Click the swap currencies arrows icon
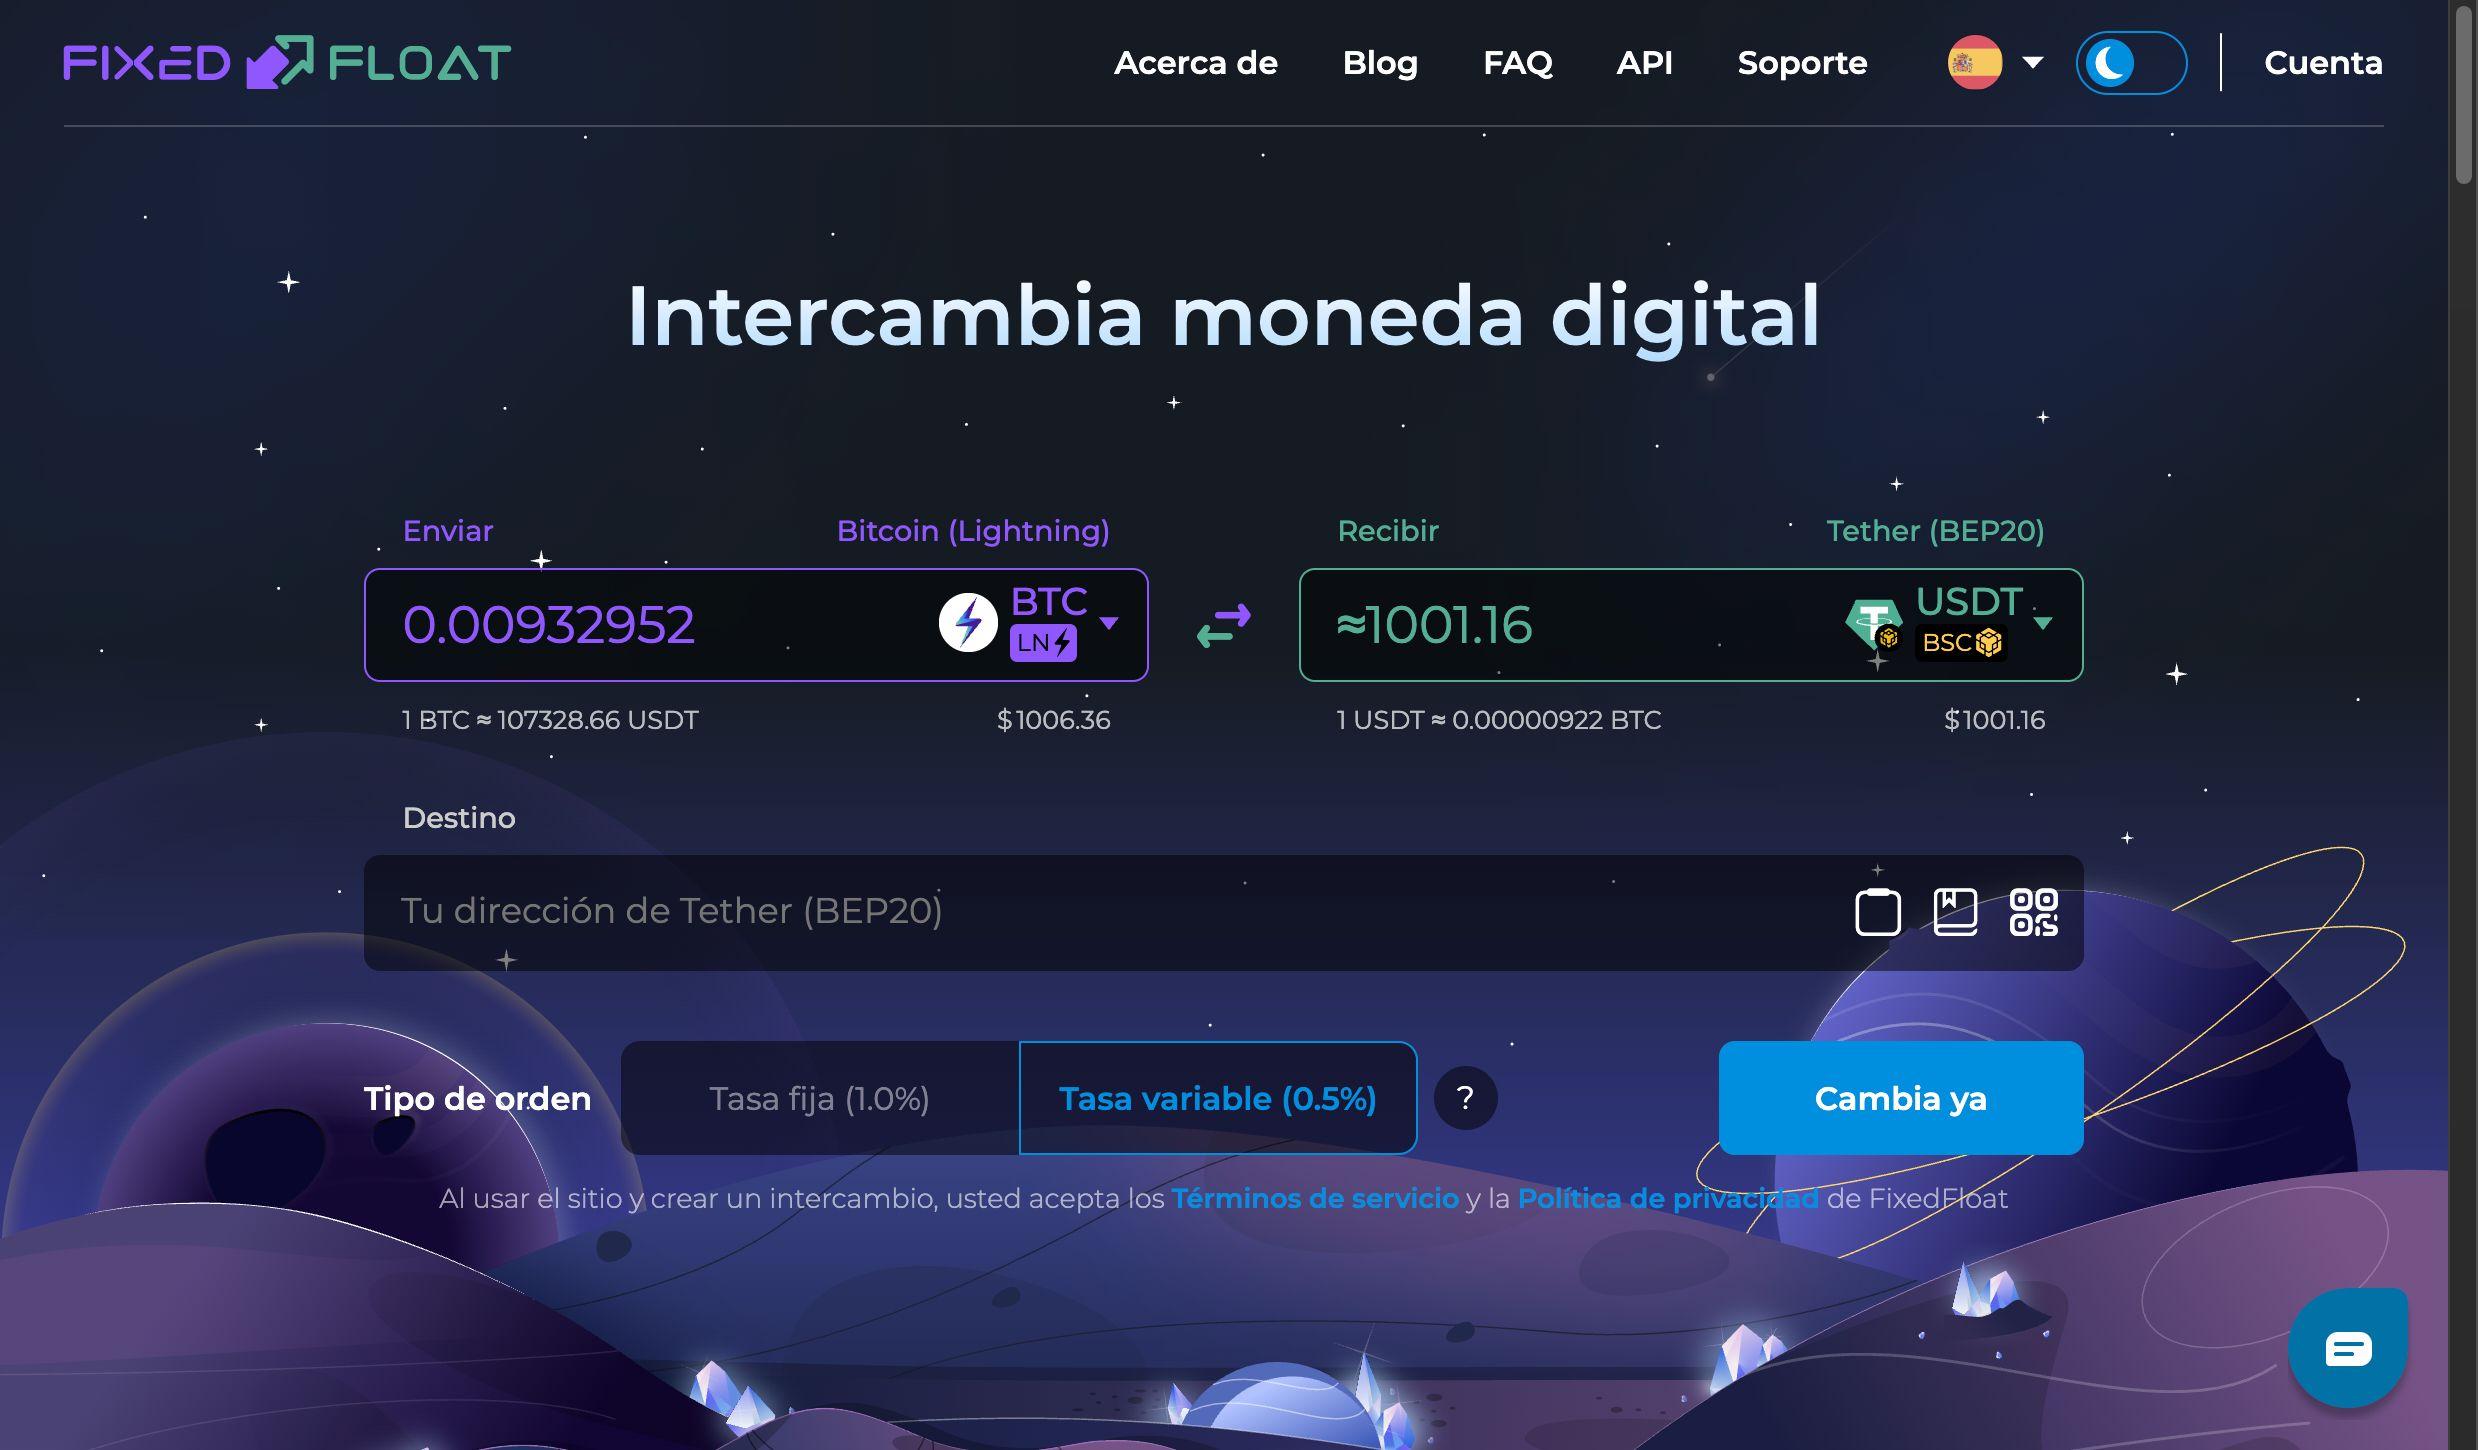The width and height of the screenshot is (2478, 1450). click(x=1223, y=625)
